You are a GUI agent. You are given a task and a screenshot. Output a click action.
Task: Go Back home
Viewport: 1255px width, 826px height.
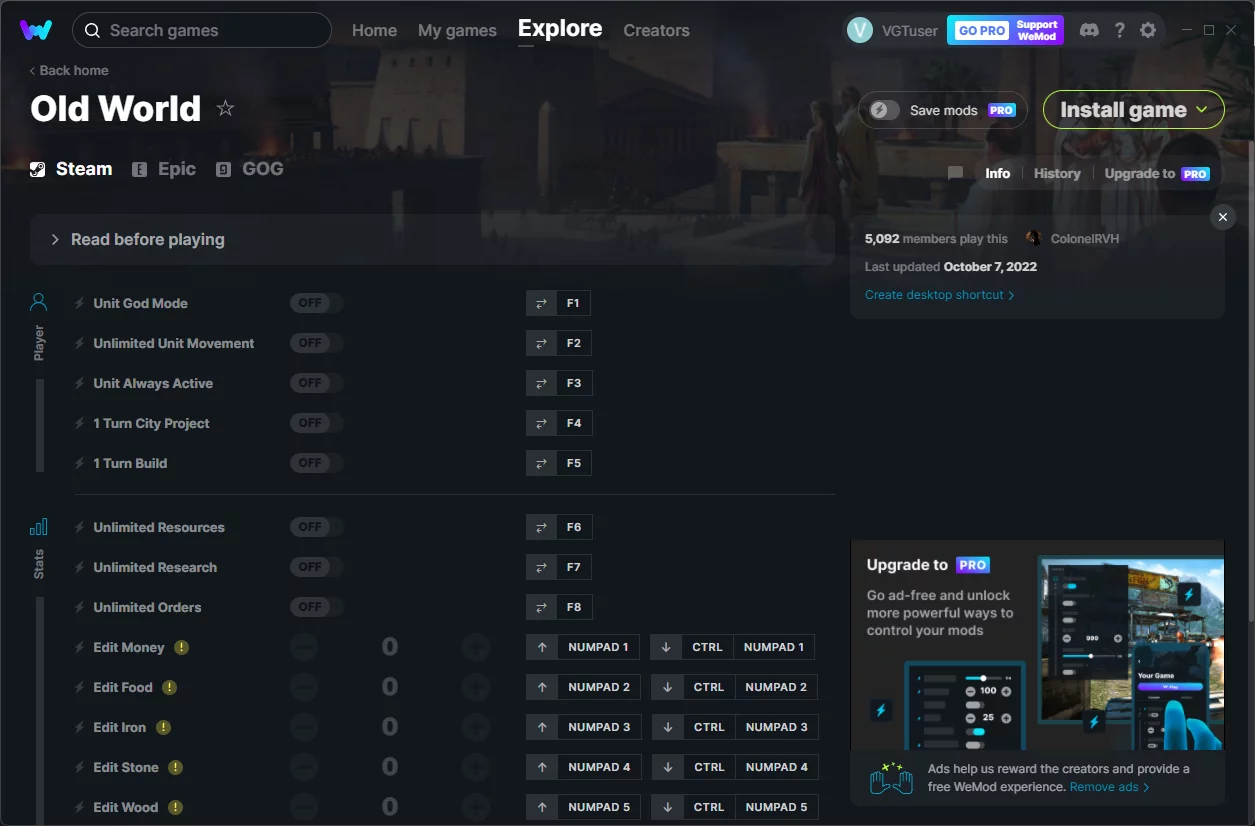coord(69,70)
